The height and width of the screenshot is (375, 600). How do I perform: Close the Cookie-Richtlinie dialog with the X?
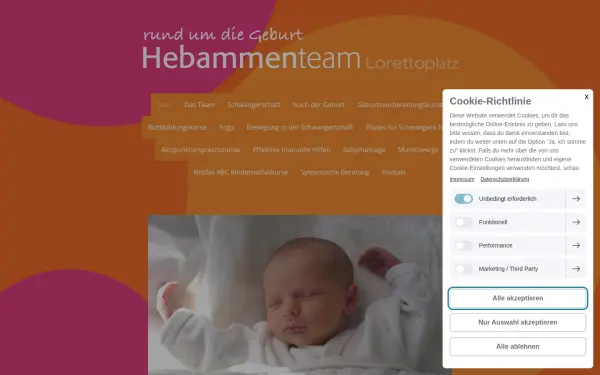pos(586,97)
